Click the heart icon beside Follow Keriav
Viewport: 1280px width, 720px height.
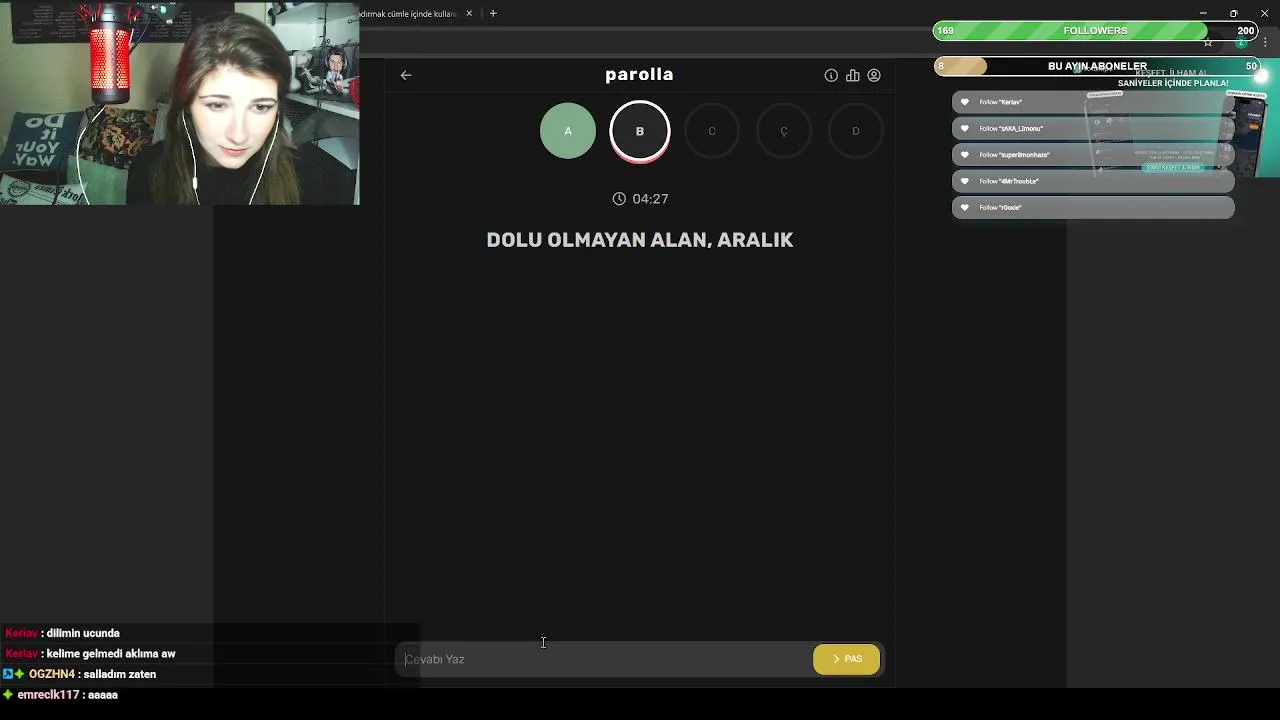click(x=965, y=102)
